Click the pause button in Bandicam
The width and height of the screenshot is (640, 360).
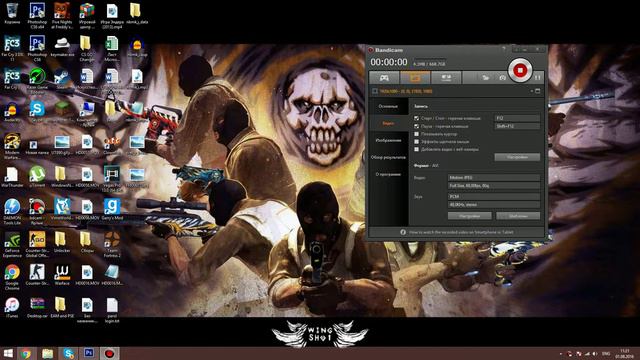click(x=538, y=77)
